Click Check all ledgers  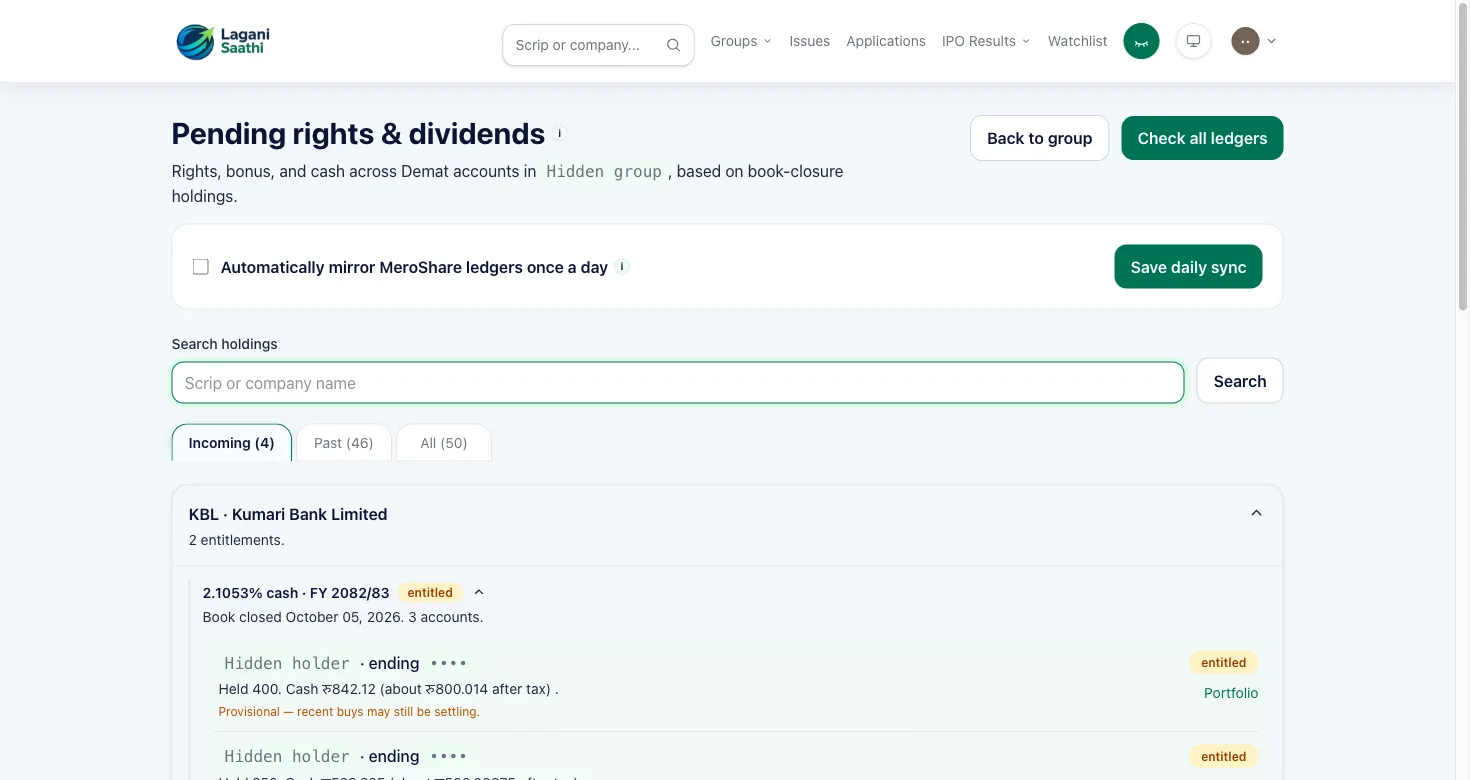[x=1202, y=138]
